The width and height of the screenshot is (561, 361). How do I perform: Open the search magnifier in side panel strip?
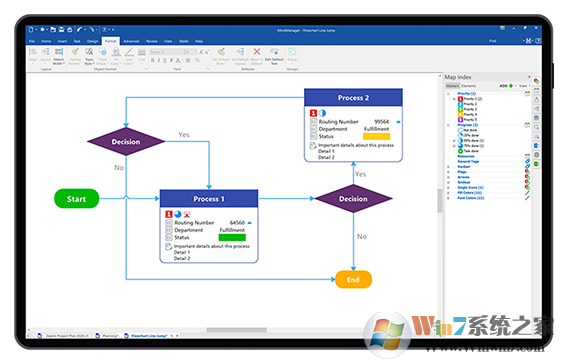[537, 127]
